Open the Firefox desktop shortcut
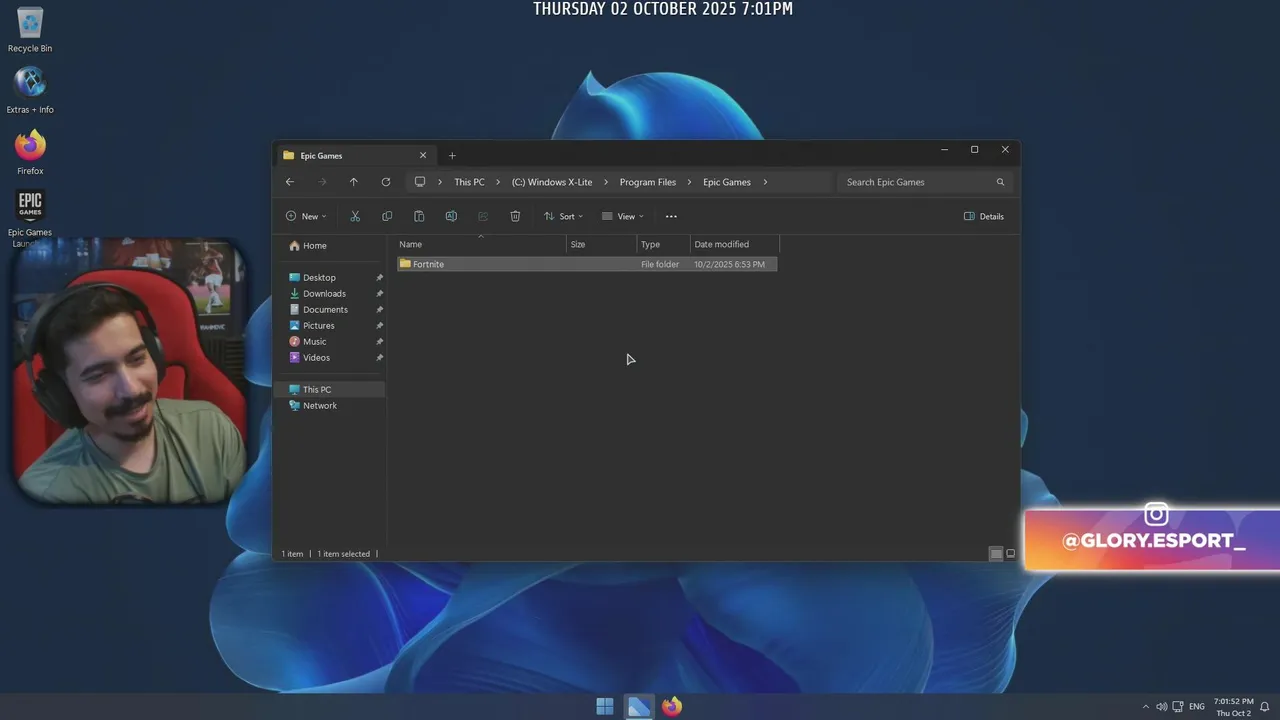The width and height of the screenshot is (1280, 720). (x=30, y=152)
